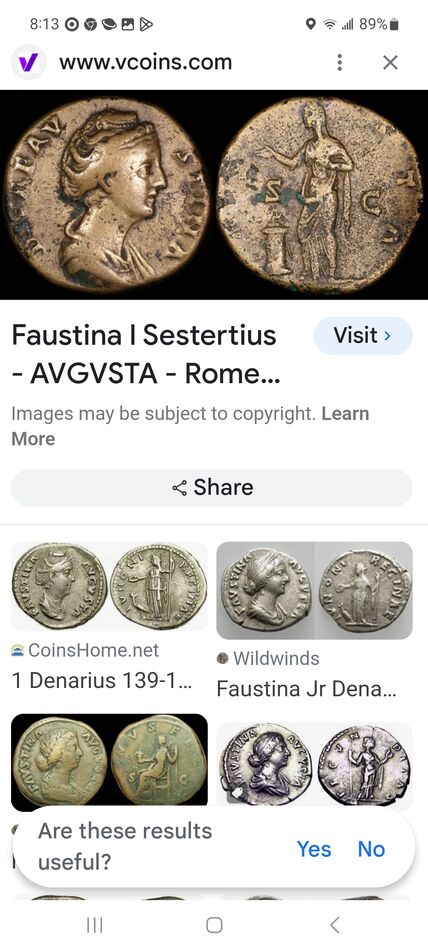Viewport: 428px width, 950px height.
Task: Open the Wildwinds Faustina Jr thumbnail
Action: pos(314,590)
